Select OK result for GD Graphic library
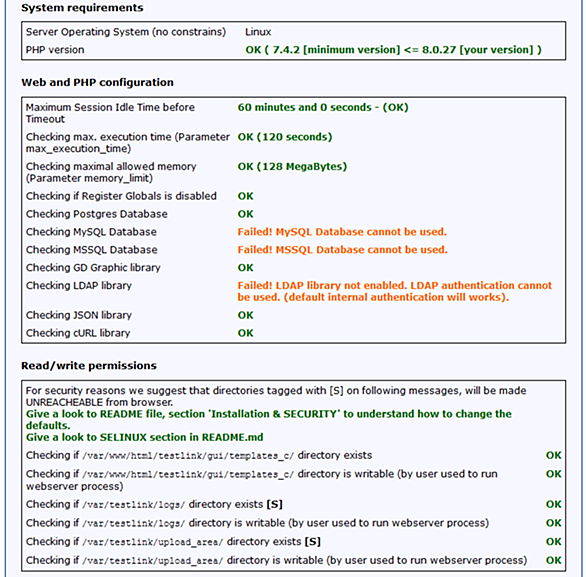Image resolution: width=586 pixels, height=577 pixels. point(246,268)
